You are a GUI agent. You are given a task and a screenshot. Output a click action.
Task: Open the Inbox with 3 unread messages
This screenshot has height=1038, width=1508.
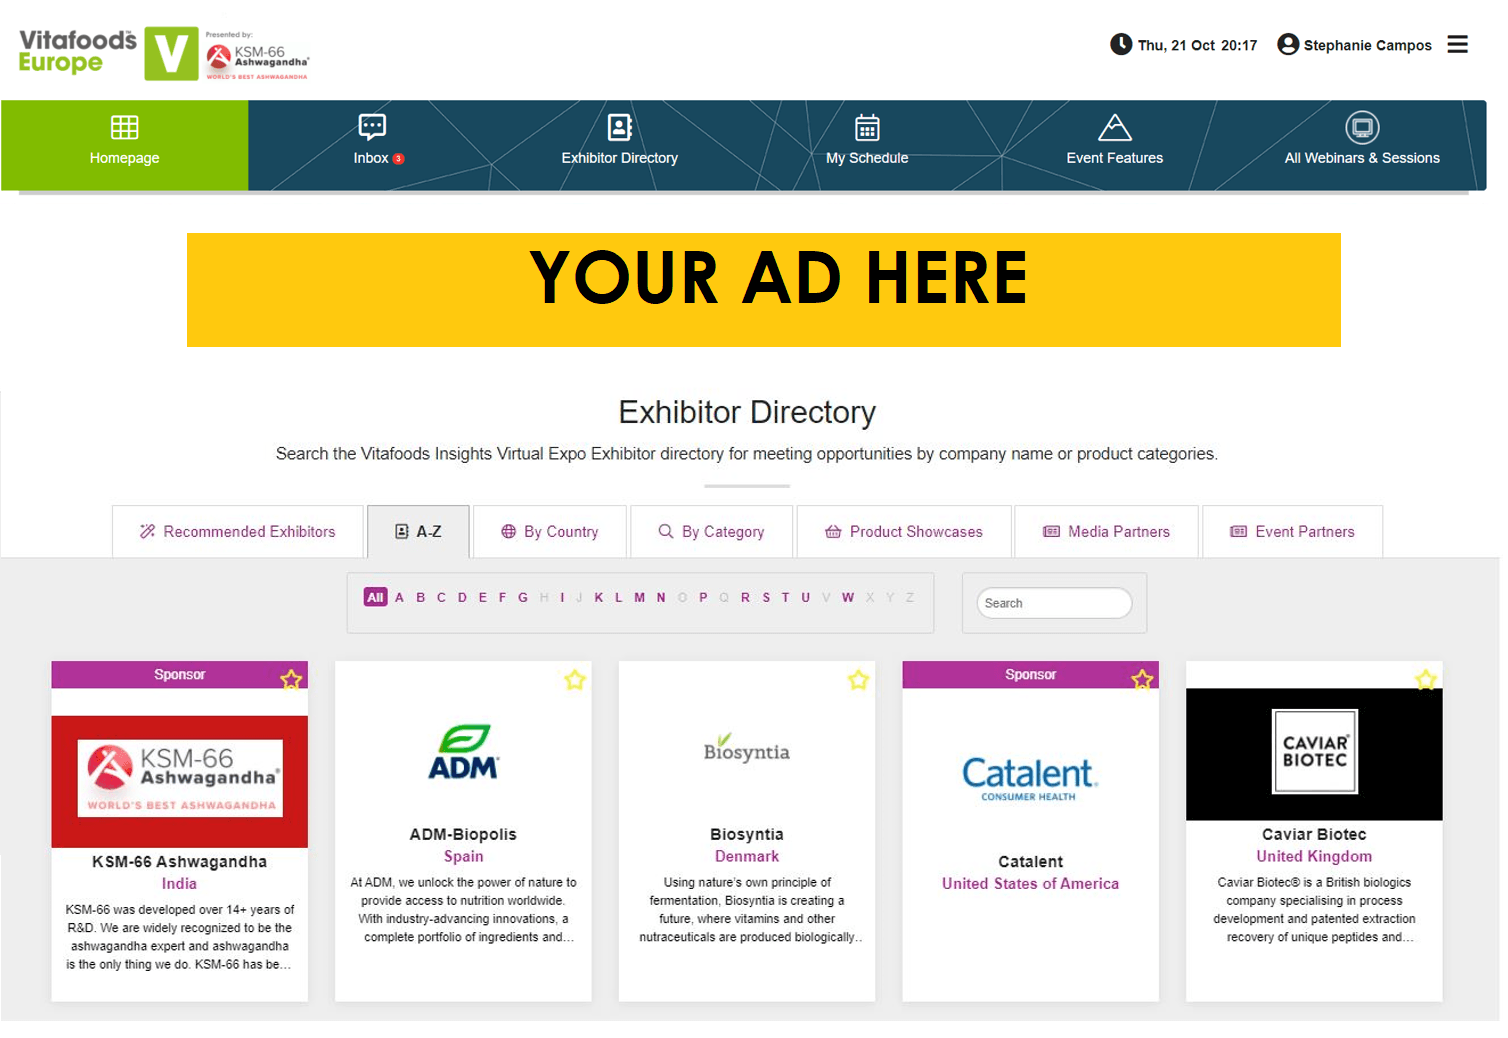[378, 145]
